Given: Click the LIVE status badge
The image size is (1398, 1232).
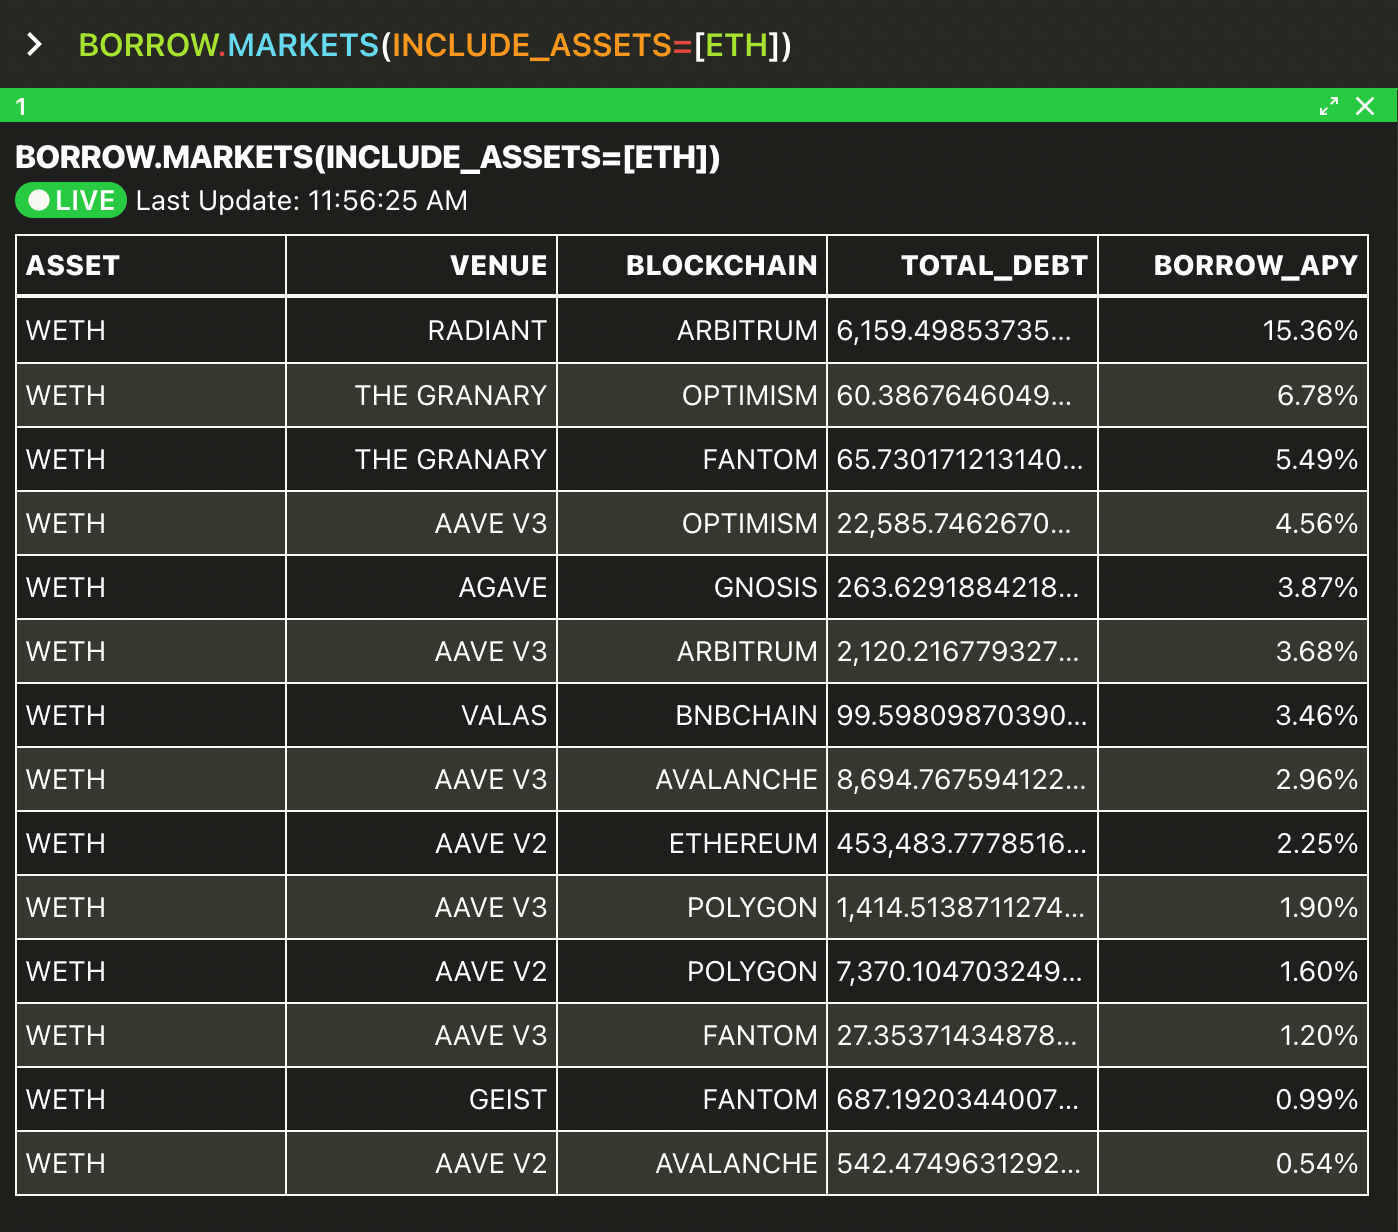Looking at the screenshot, I should point(71,200).
